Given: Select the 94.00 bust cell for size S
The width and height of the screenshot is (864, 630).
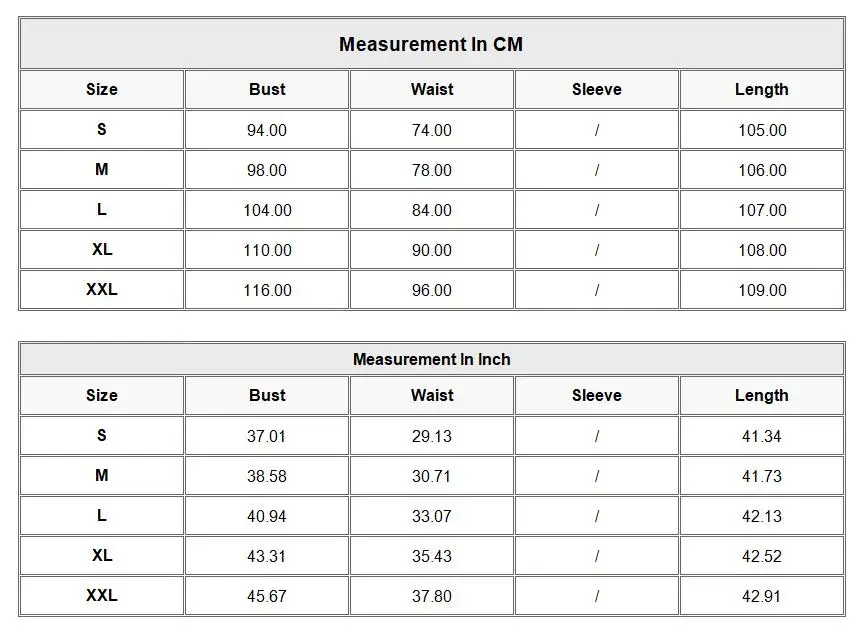Looking at the screenshot, I should click(267, 130).
